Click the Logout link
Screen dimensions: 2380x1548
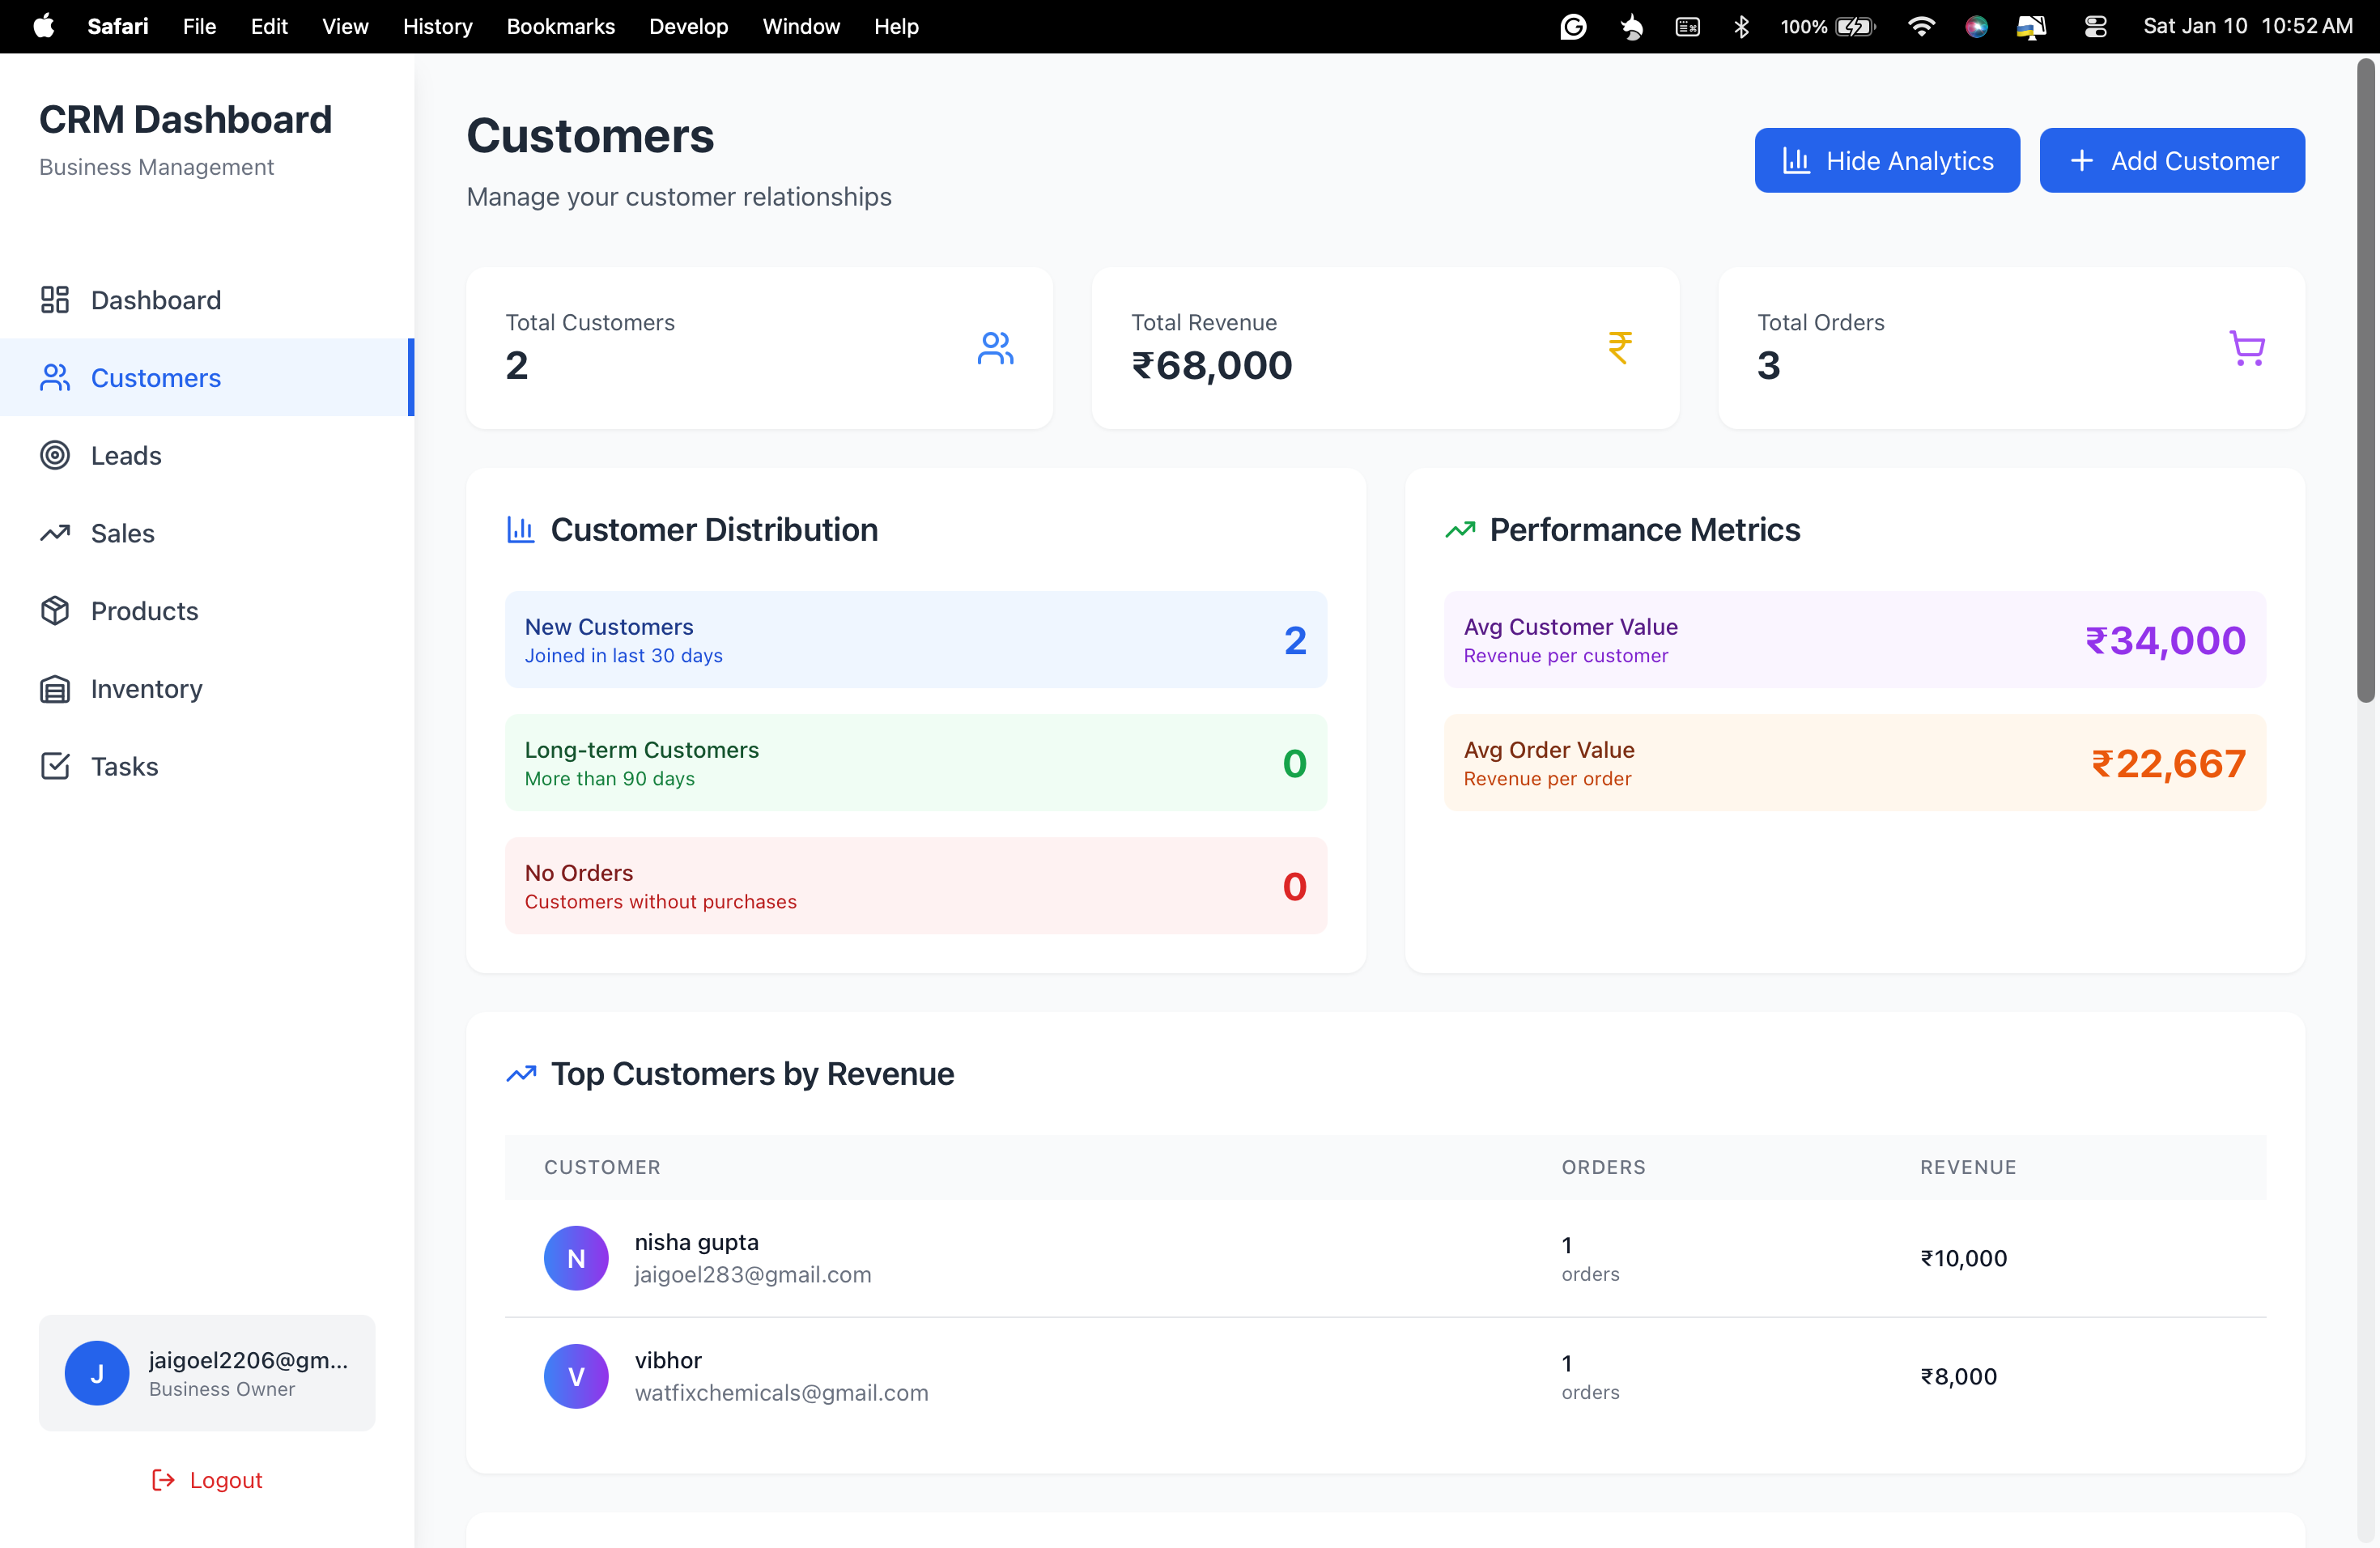click(207, 1480)
